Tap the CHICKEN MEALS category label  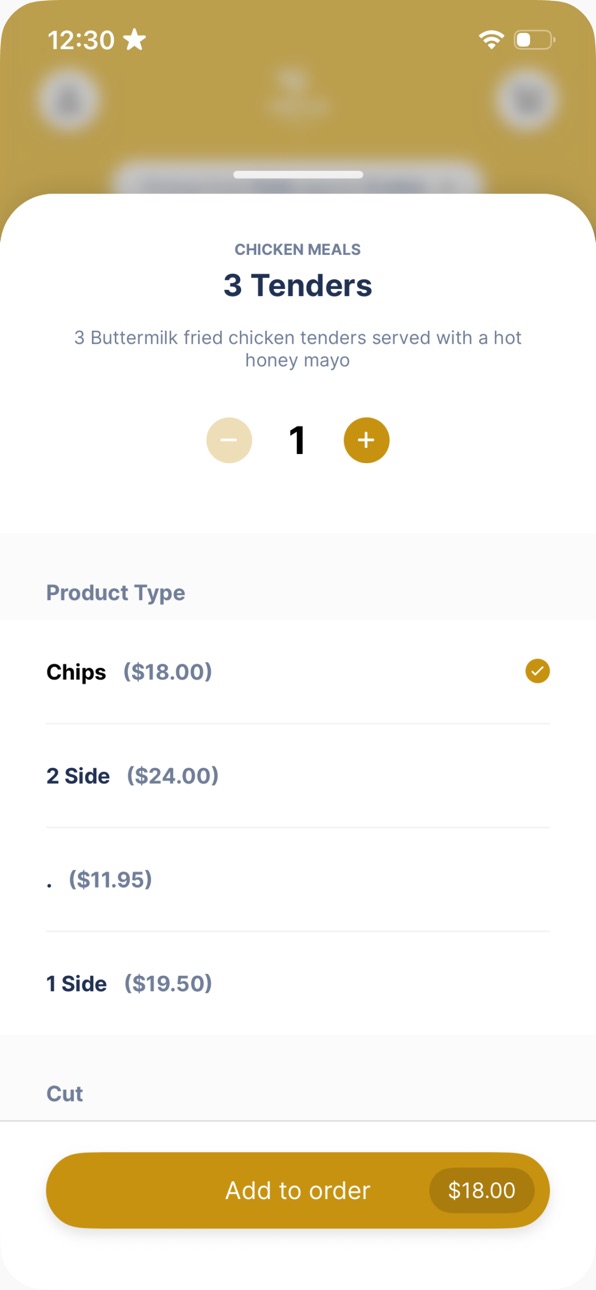[298, 250]
